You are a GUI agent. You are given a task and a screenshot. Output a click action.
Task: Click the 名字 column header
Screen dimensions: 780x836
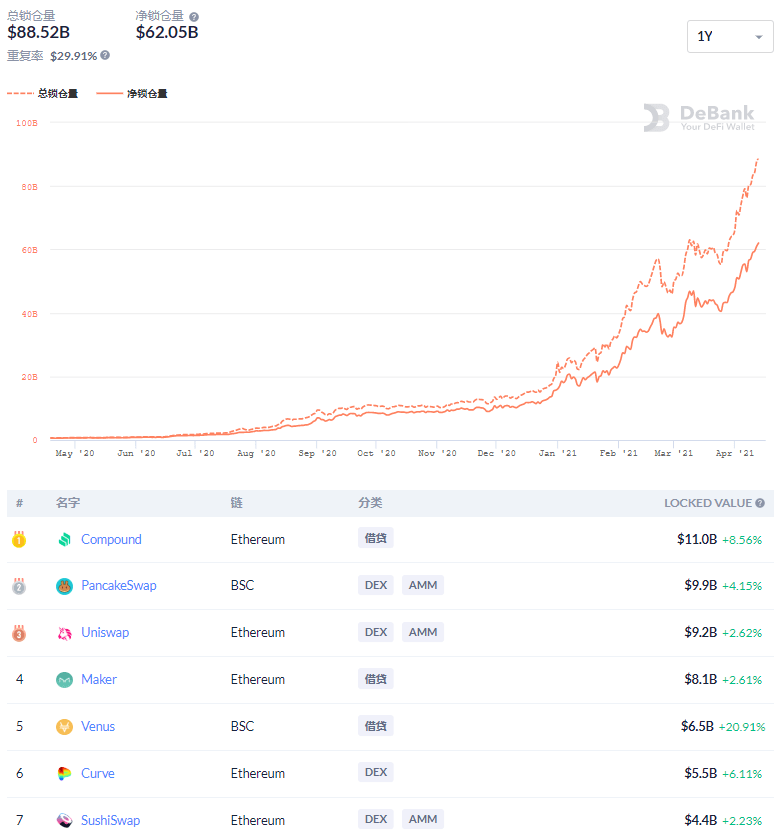point(68,503)
